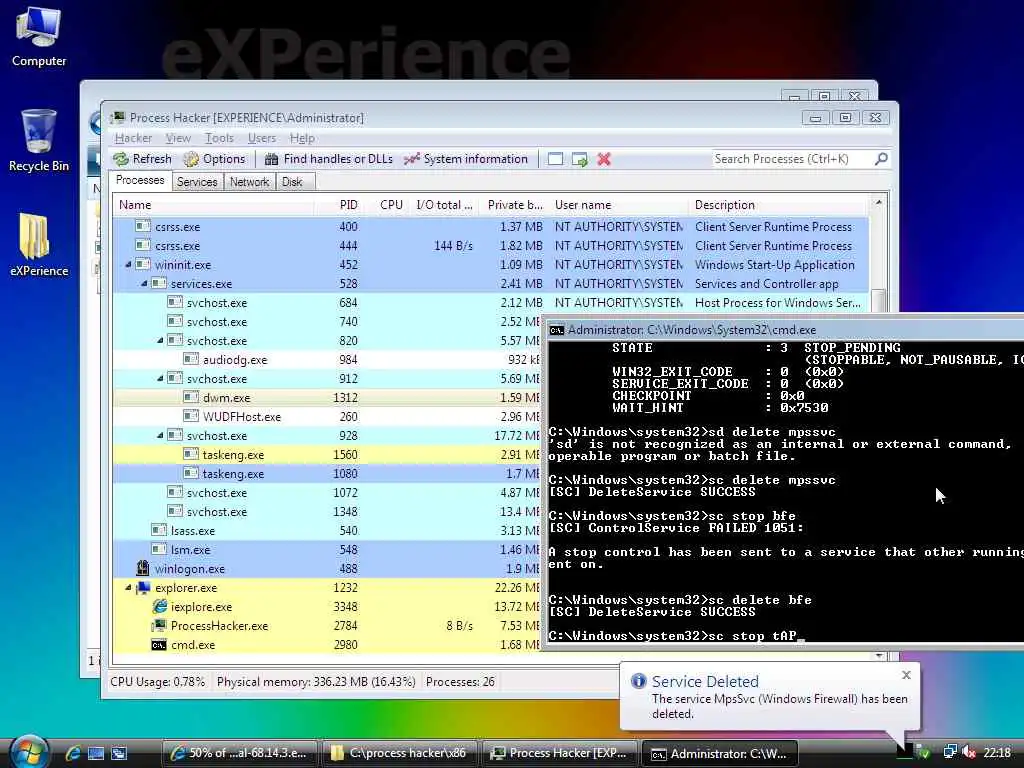Click the taskbar clock showing 22:18
The height and width of the screenshot is (768, 1024).
[x=997, y=753]
